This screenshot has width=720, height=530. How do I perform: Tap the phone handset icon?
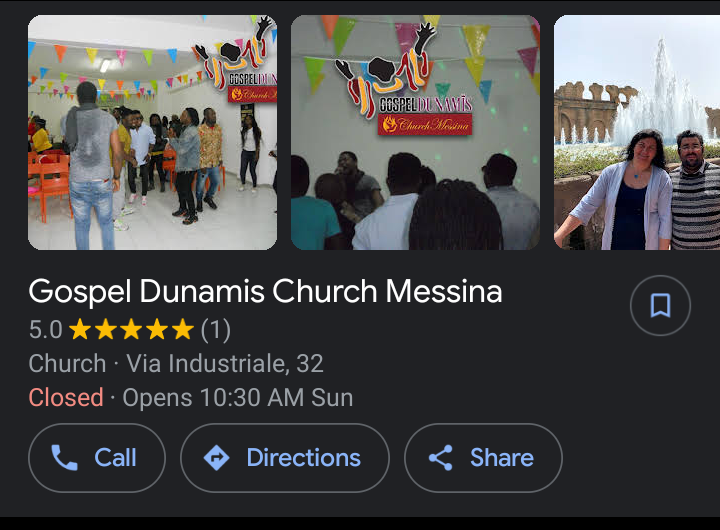tap(65, 458)
